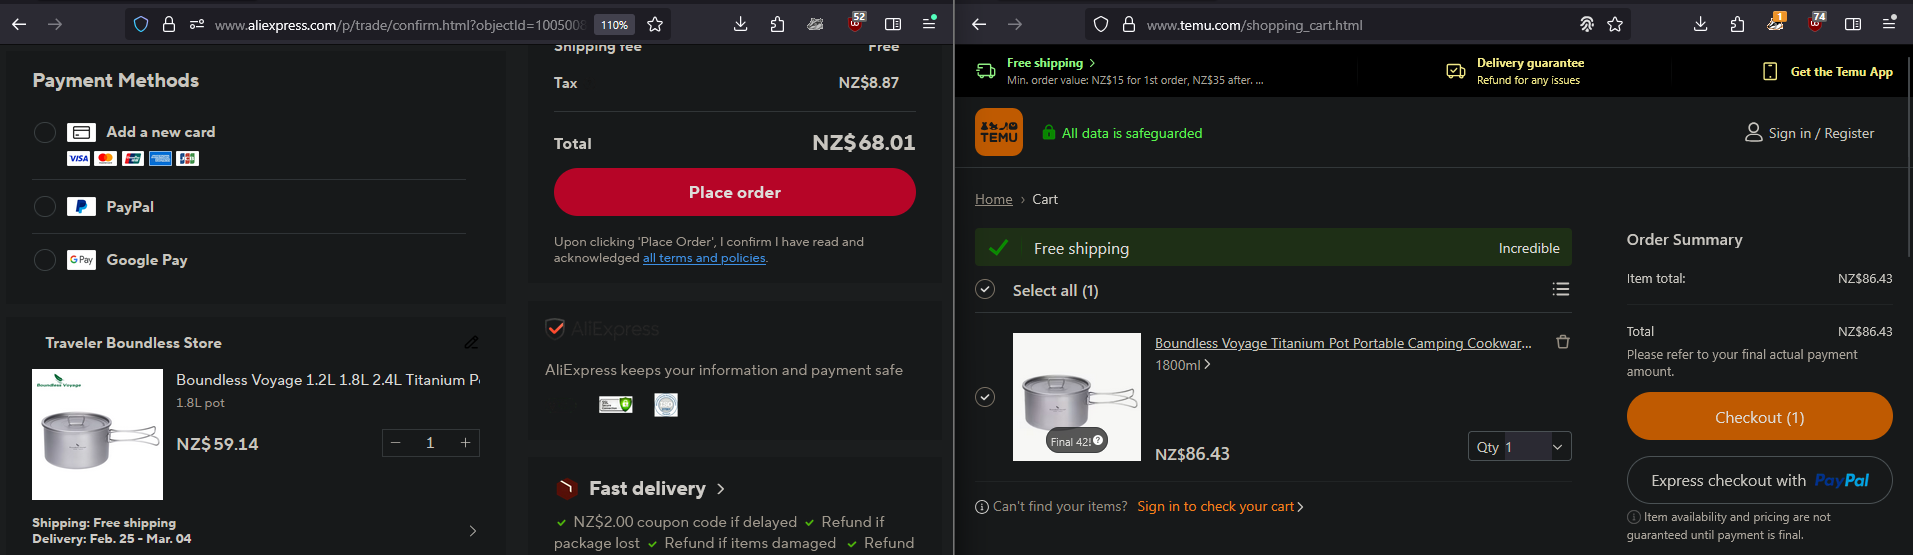
Task: Expand the 1800ml variant selector
Action: [1183, 365]
